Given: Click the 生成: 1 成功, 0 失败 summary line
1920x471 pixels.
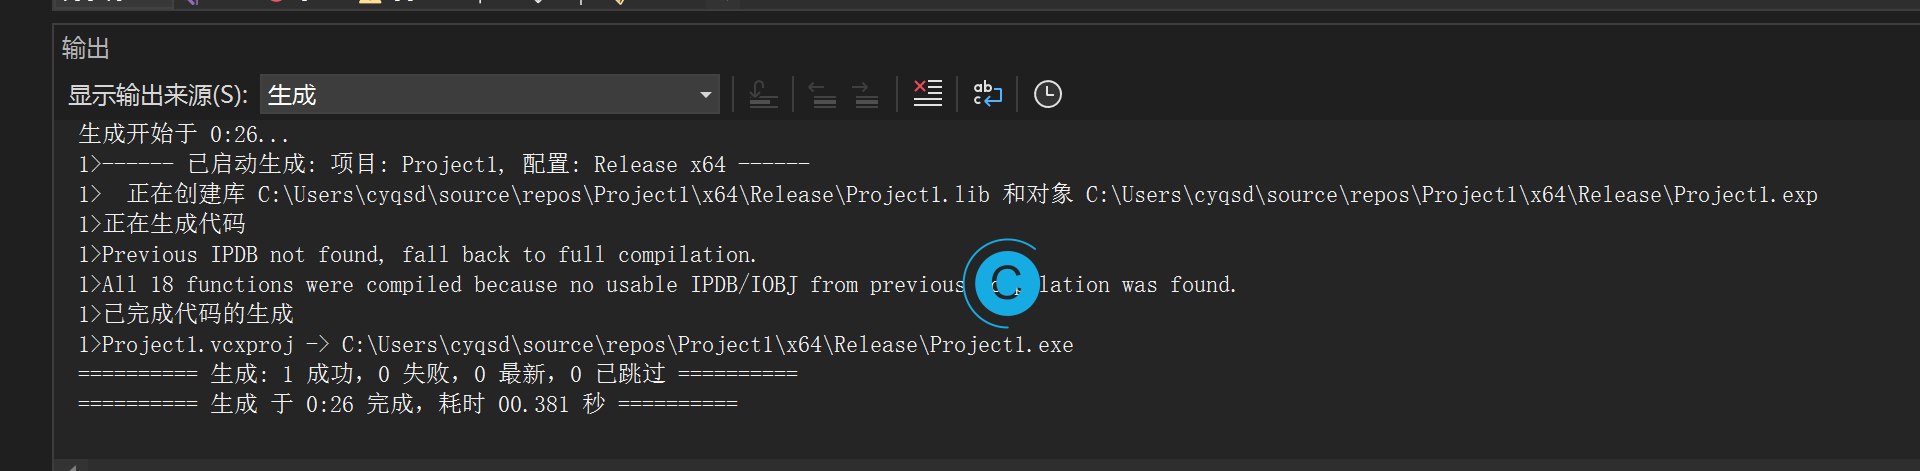Looking at the screenshot, I should tap(438, 374).
